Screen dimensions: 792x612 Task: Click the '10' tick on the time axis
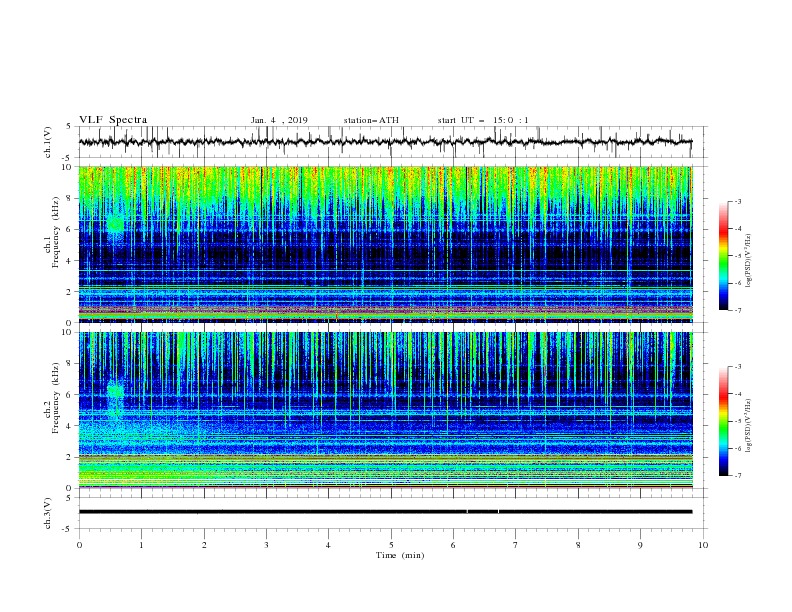point(703,545)
